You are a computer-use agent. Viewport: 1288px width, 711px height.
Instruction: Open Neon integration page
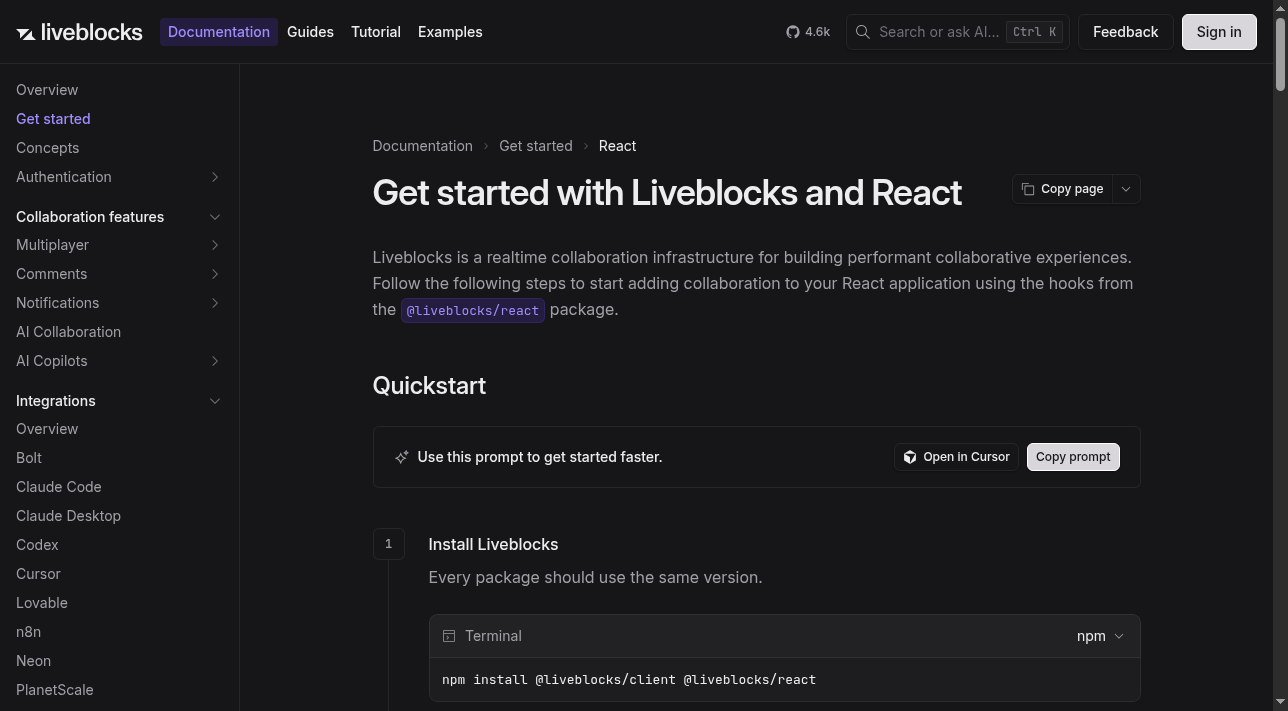click(x=33, y=661)
